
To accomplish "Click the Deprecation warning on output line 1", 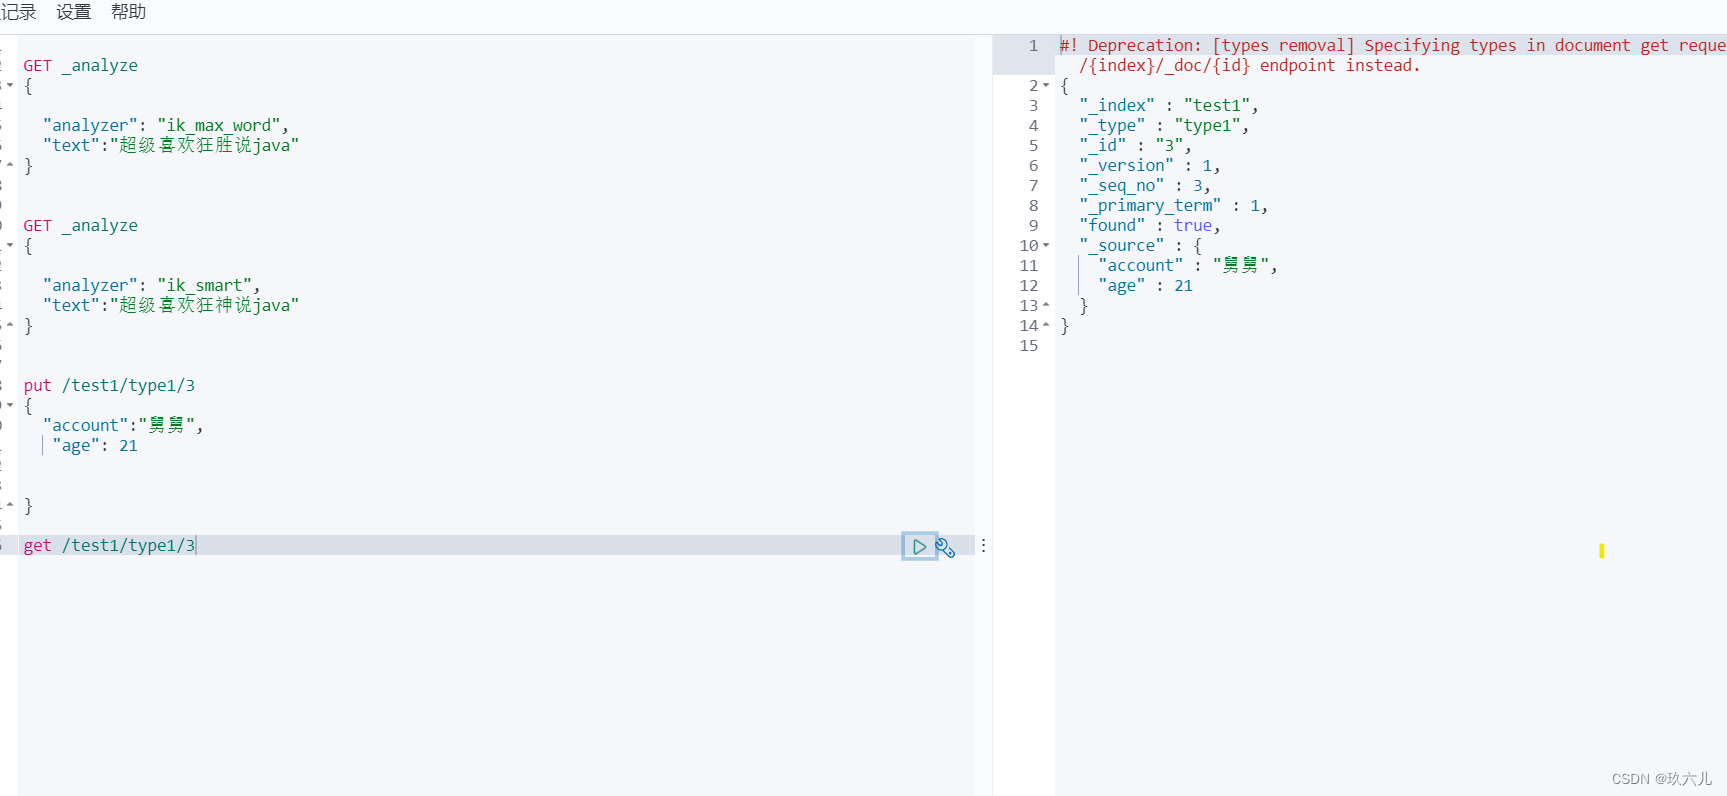I will (x=1392, y=46).
